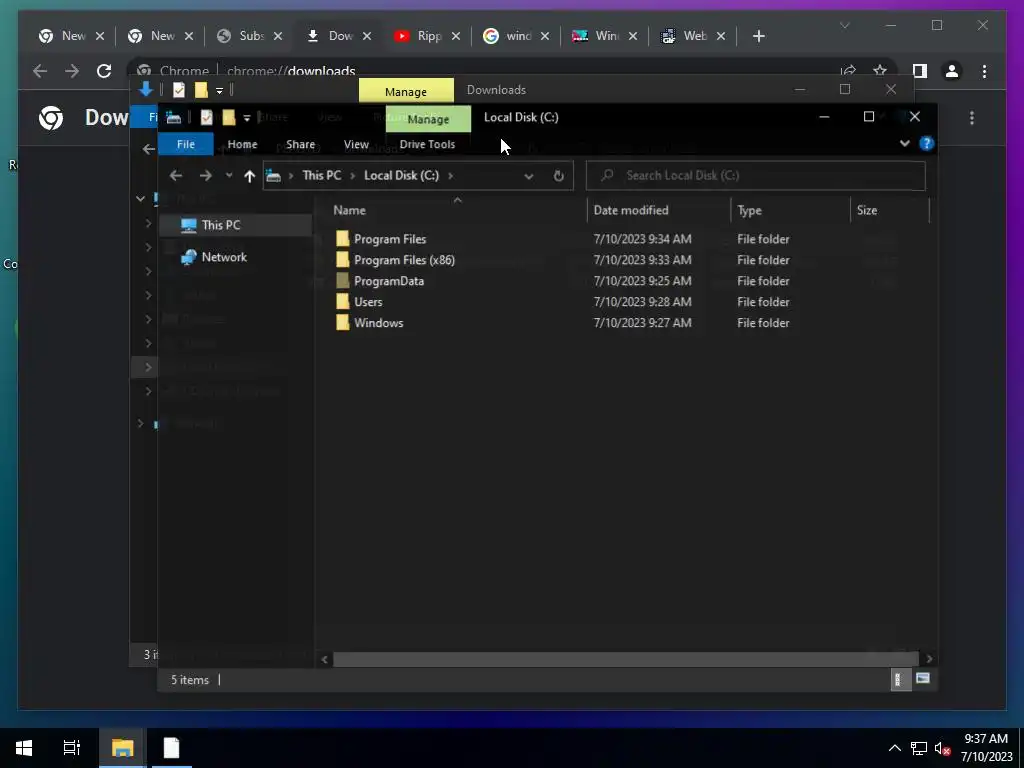The width and height of the screenshot is (1024, 768).
Task: Click Properties icon in Downloads window toolbar
Action: coord(178,90)
